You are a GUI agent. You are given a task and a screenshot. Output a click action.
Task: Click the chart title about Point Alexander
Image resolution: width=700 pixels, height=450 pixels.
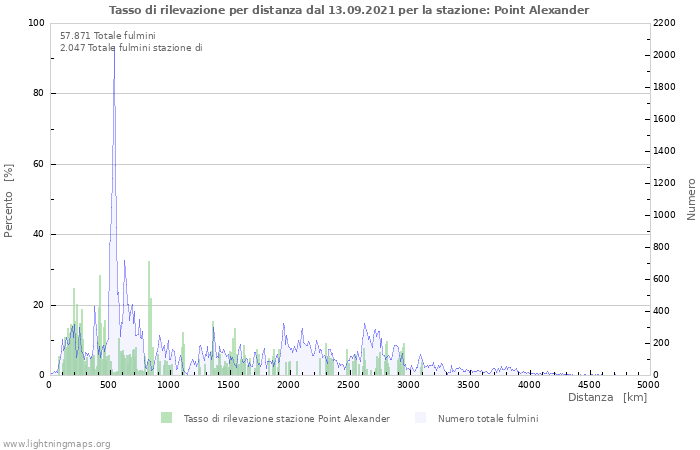[x=349, y=10]
